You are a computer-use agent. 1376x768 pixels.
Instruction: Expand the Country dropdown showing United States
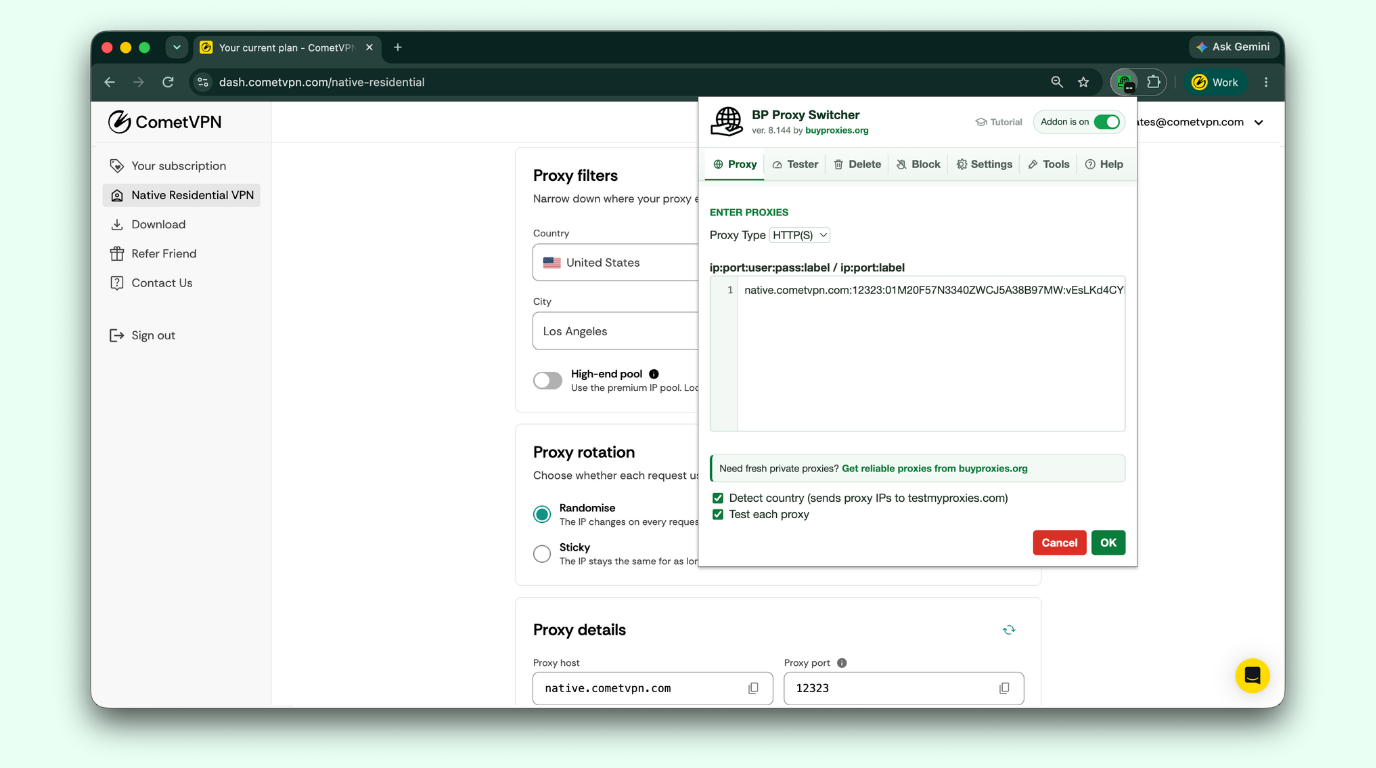coord(616,263)
